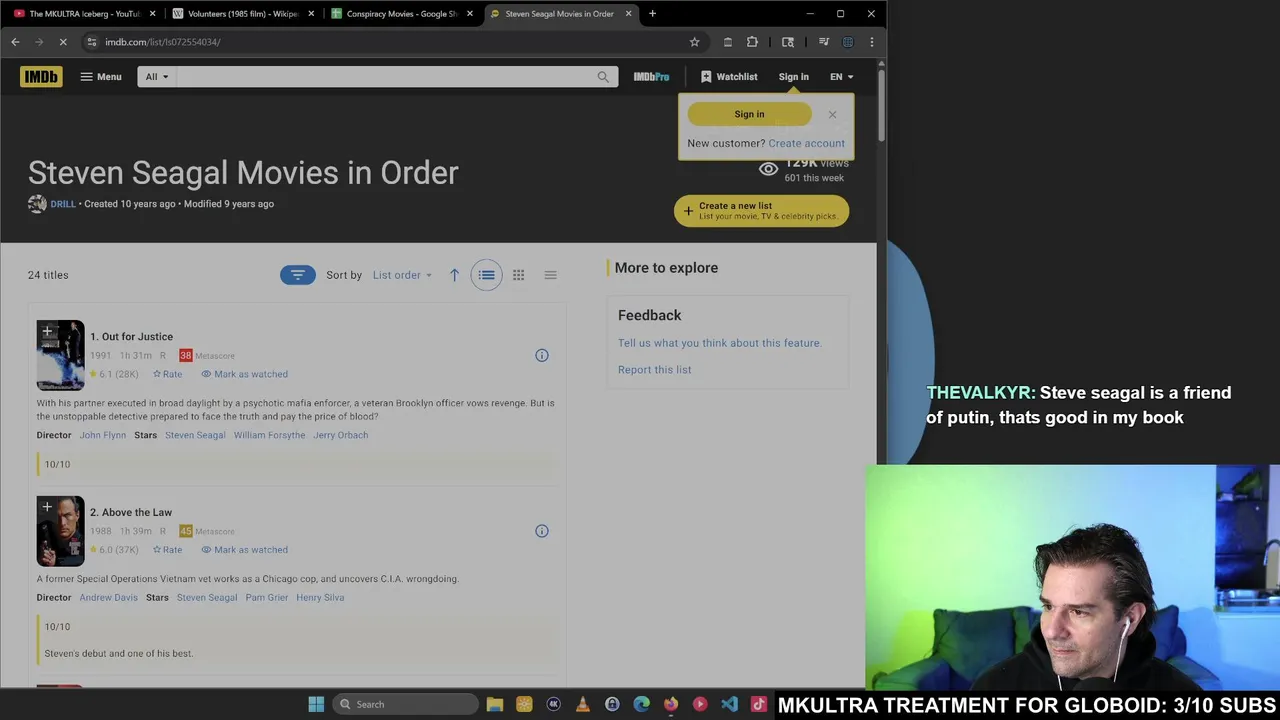Image resolution: width=1280 pixels, height=720 pixels.
Task: Go back in browser
Action: [15, 42]
